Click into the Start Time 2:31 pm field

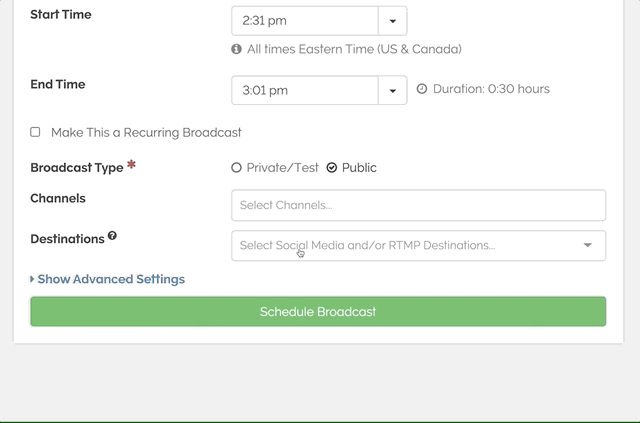tap(304, 20)
